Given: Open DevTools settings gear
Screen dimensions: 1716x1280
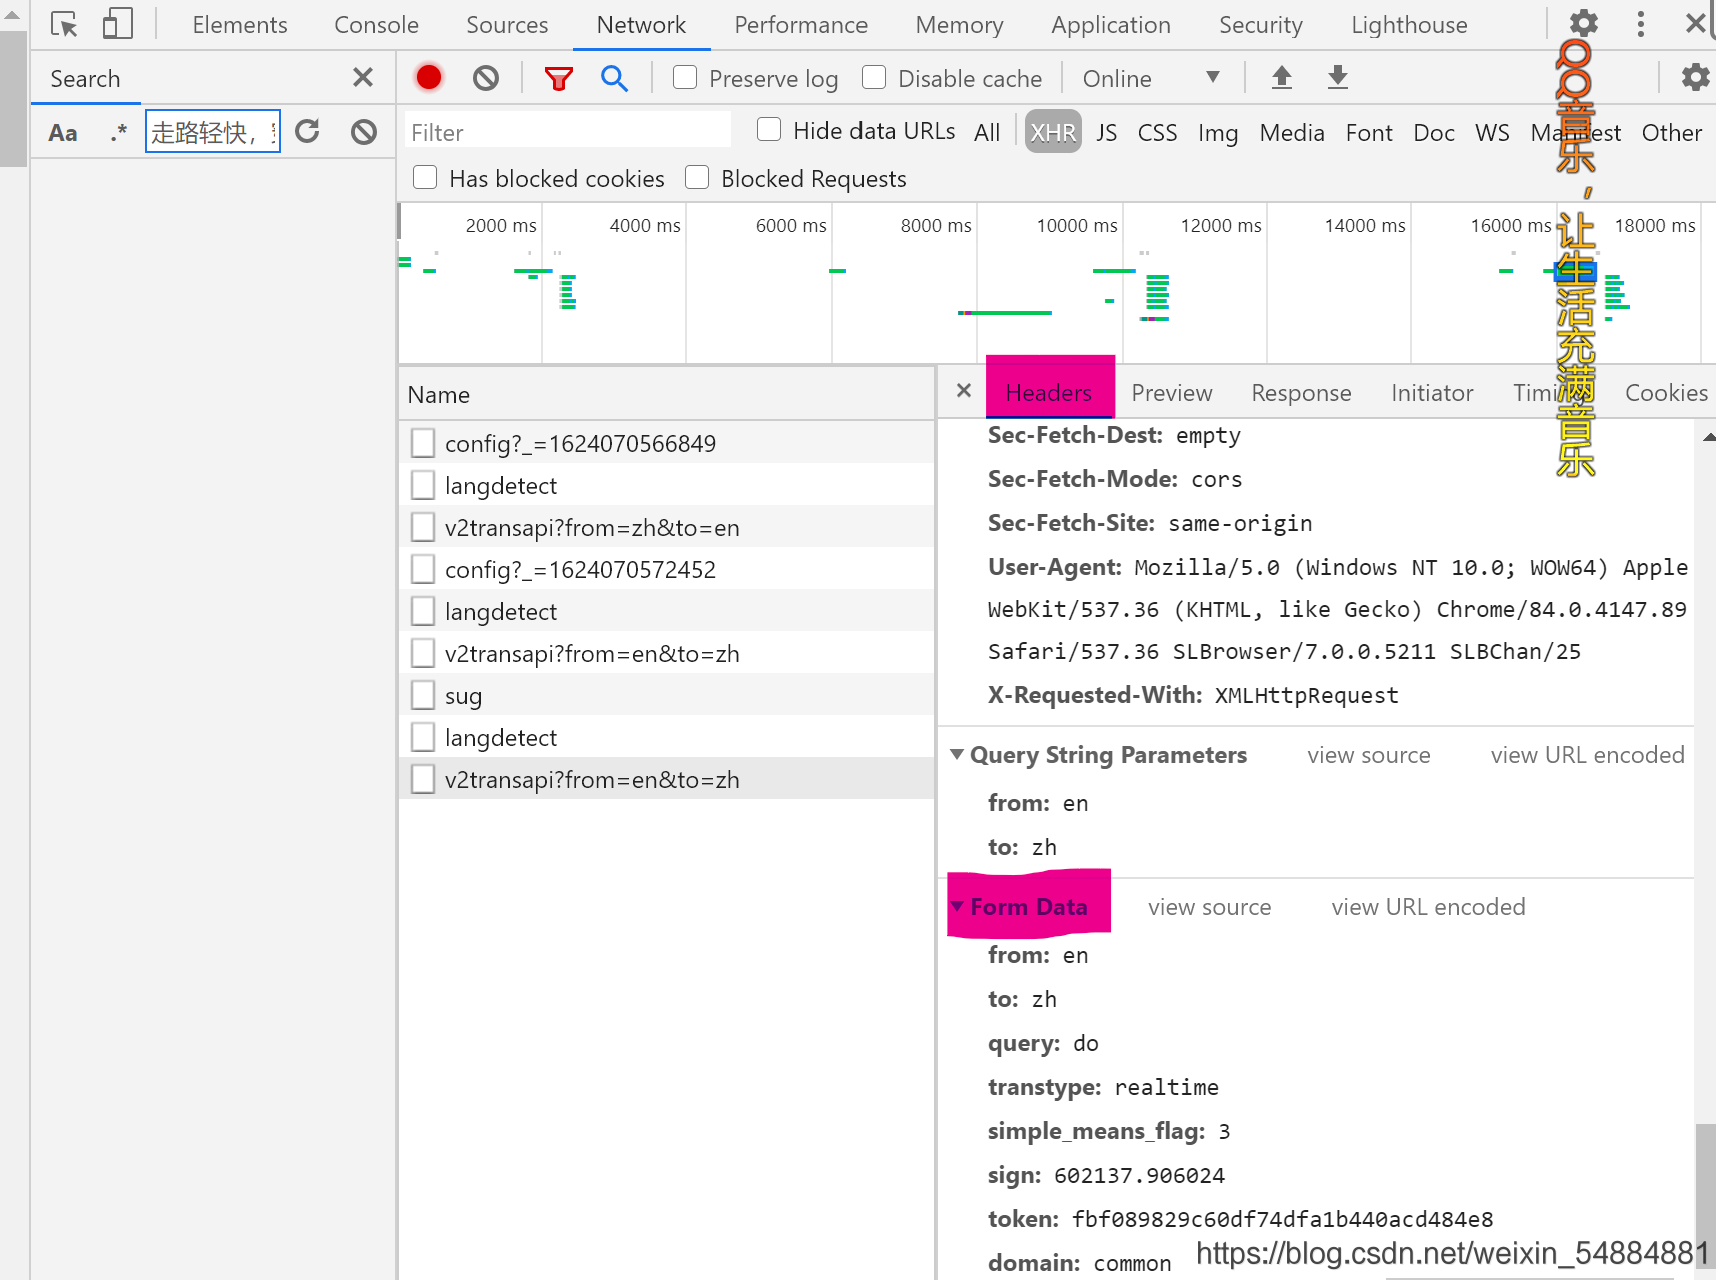Looking at the screenshot, I should (x=1583, y=22).
